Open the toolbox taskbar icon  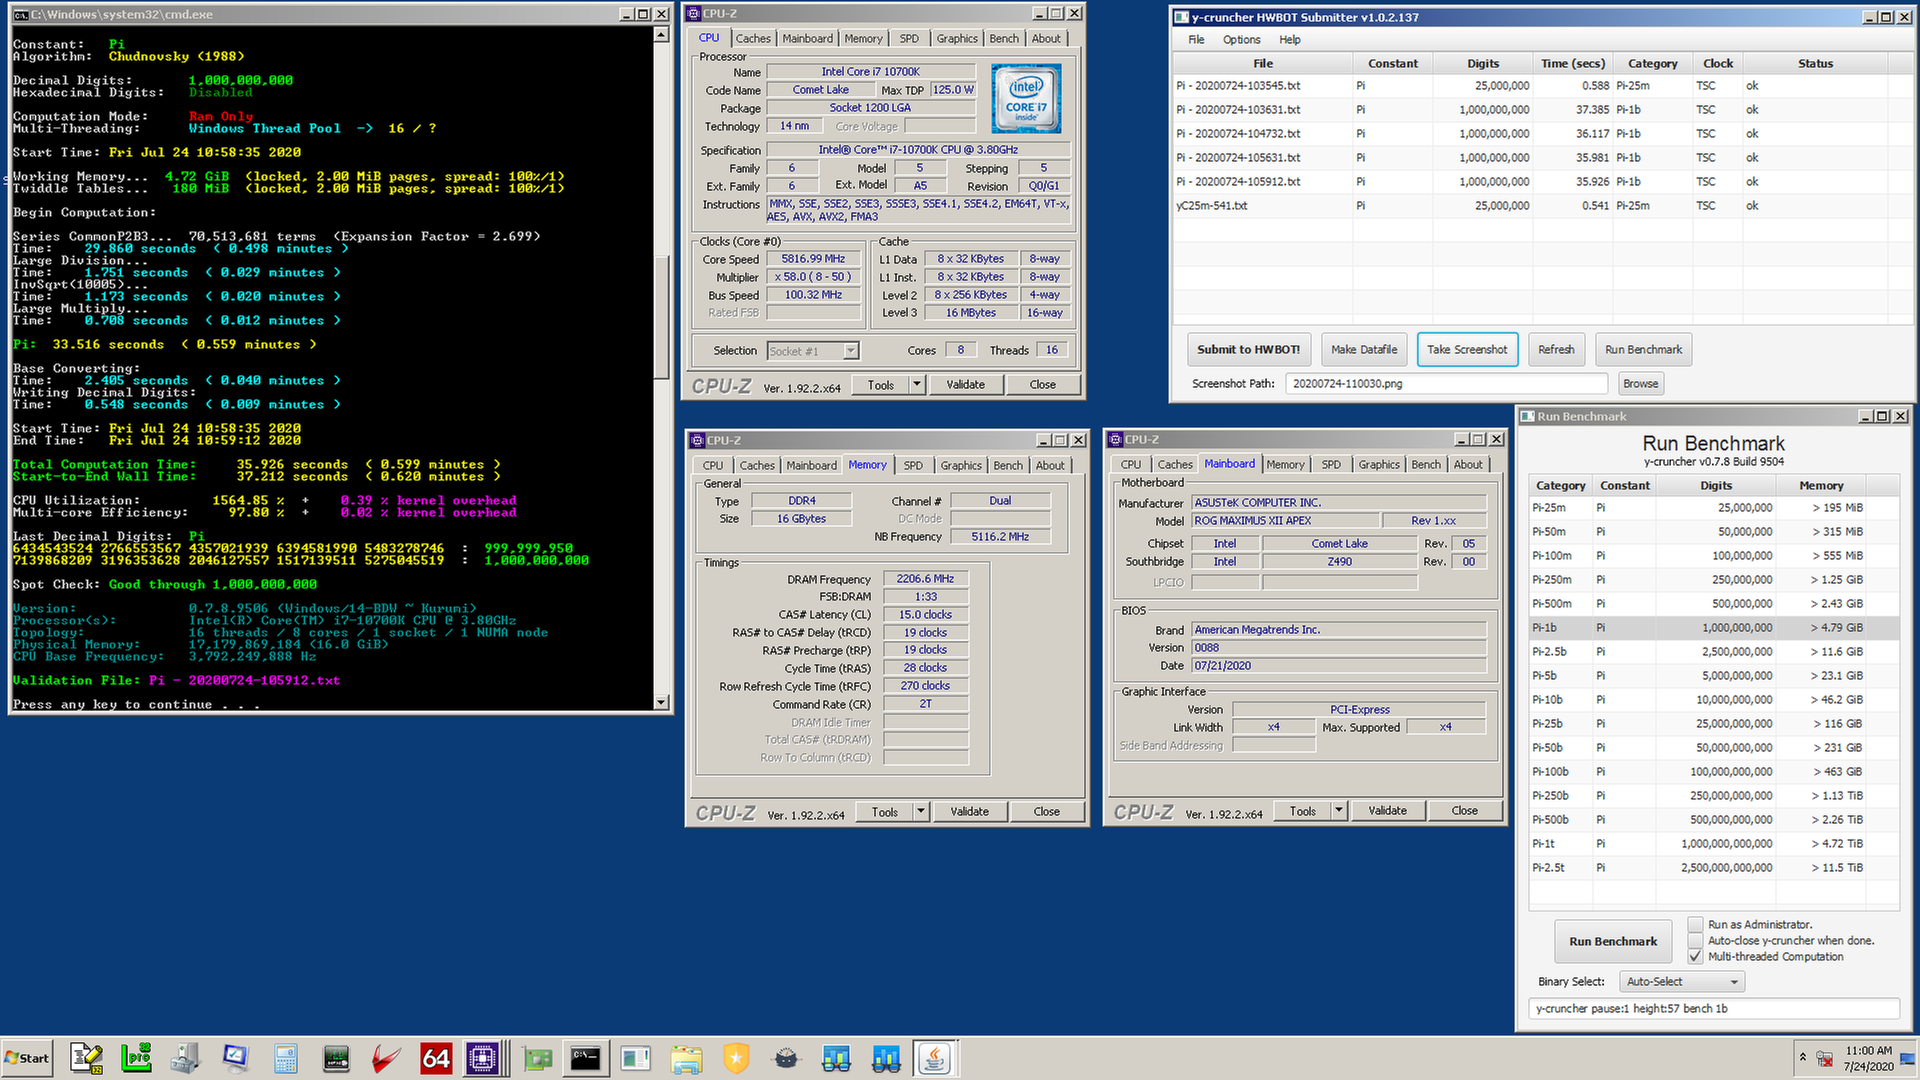pos(186,1058)
